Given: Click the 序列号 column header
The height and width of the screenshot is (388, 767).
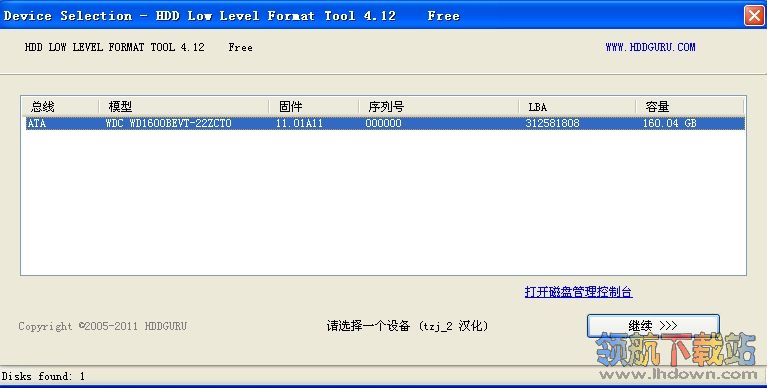Looking at the screenshot, I should [x=438, y=107].
